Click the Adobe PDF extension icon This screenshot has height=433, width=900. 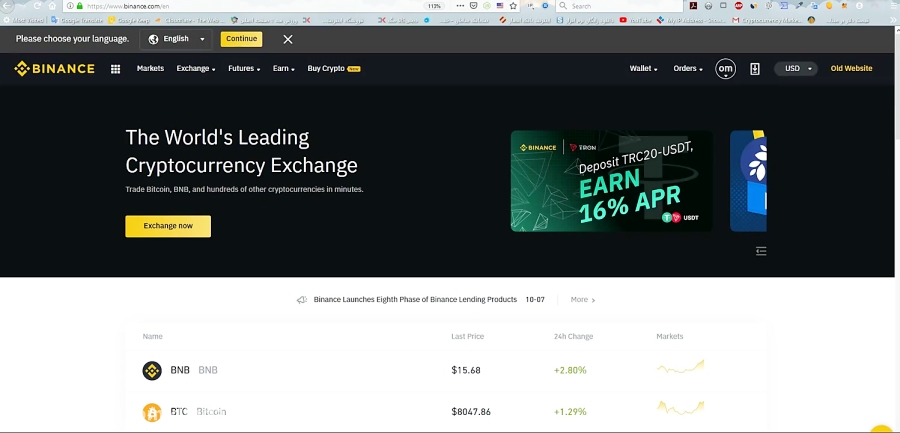(693, 6)
